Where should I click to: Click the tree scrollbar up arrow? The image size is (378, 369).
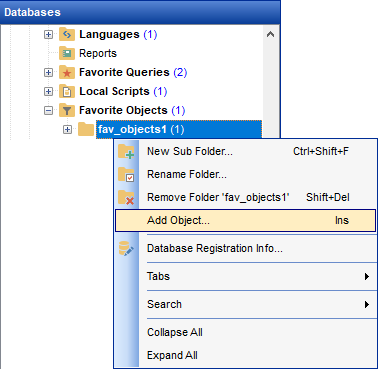tap(271, 34)
